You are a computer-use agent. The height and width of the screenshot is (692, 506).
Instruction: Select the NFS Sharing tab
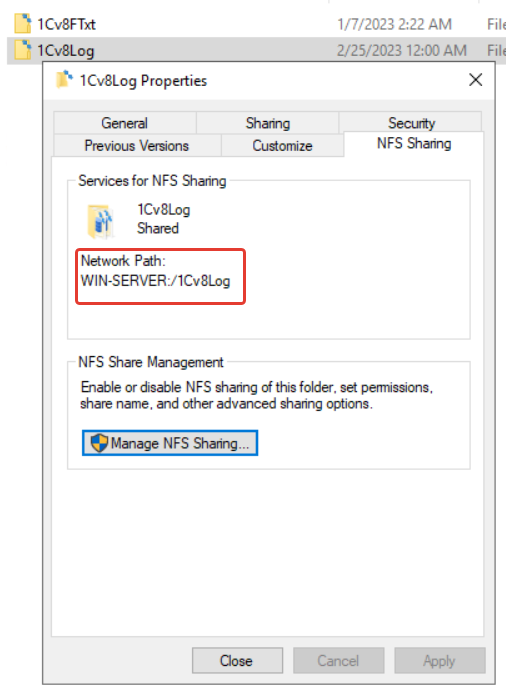(414, 143)
